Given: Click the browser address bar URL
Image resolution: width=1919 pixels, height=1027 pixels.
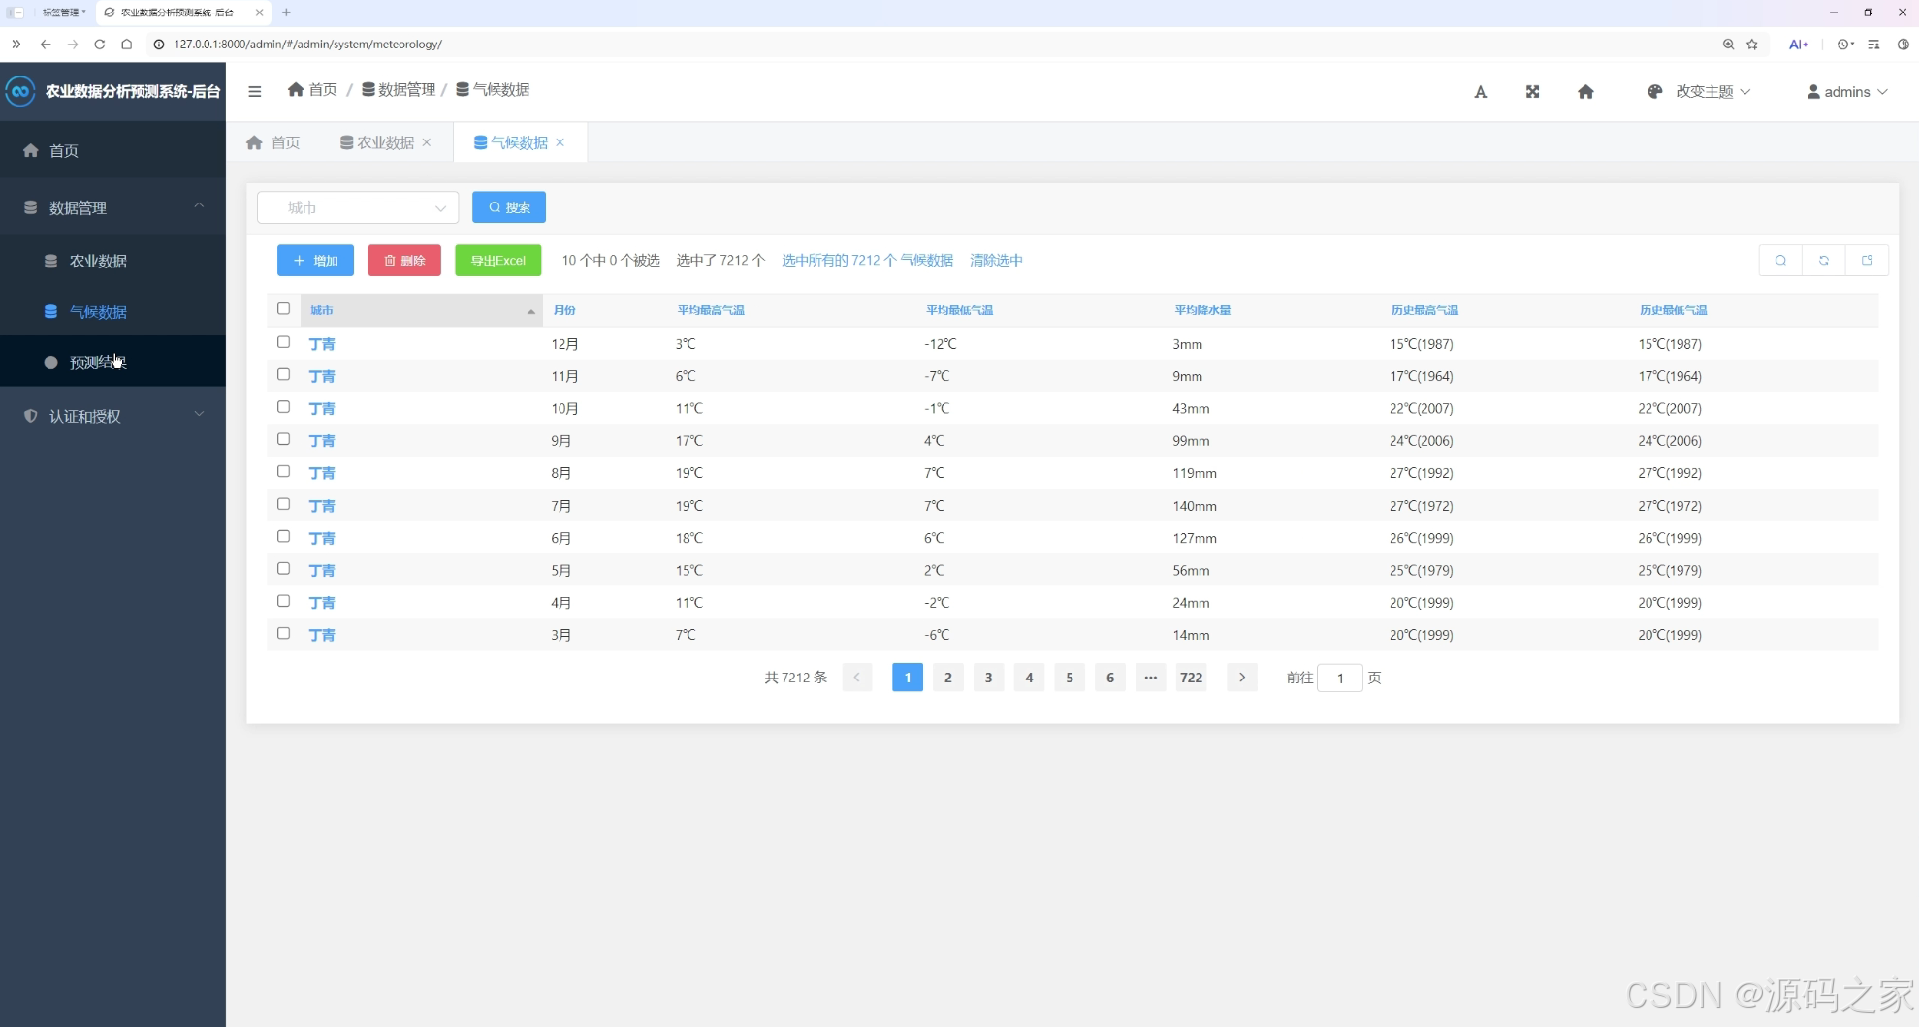Looking at the screenshot, I should [308, 44].
